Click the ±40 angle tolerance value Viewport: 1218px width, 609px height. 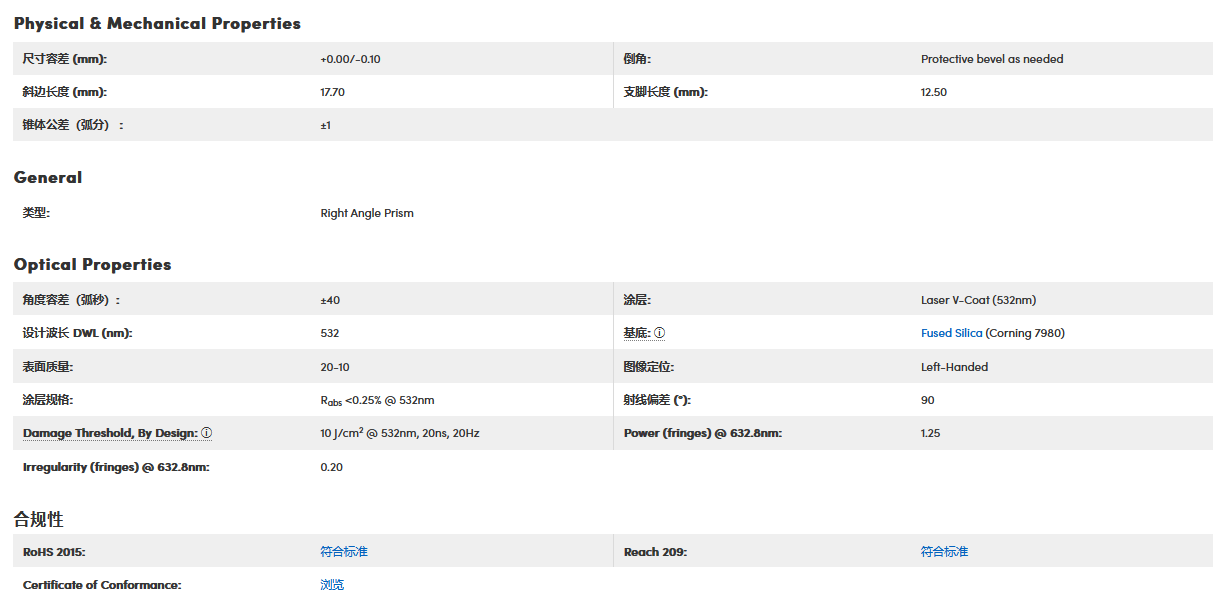[x=329, y=300]
